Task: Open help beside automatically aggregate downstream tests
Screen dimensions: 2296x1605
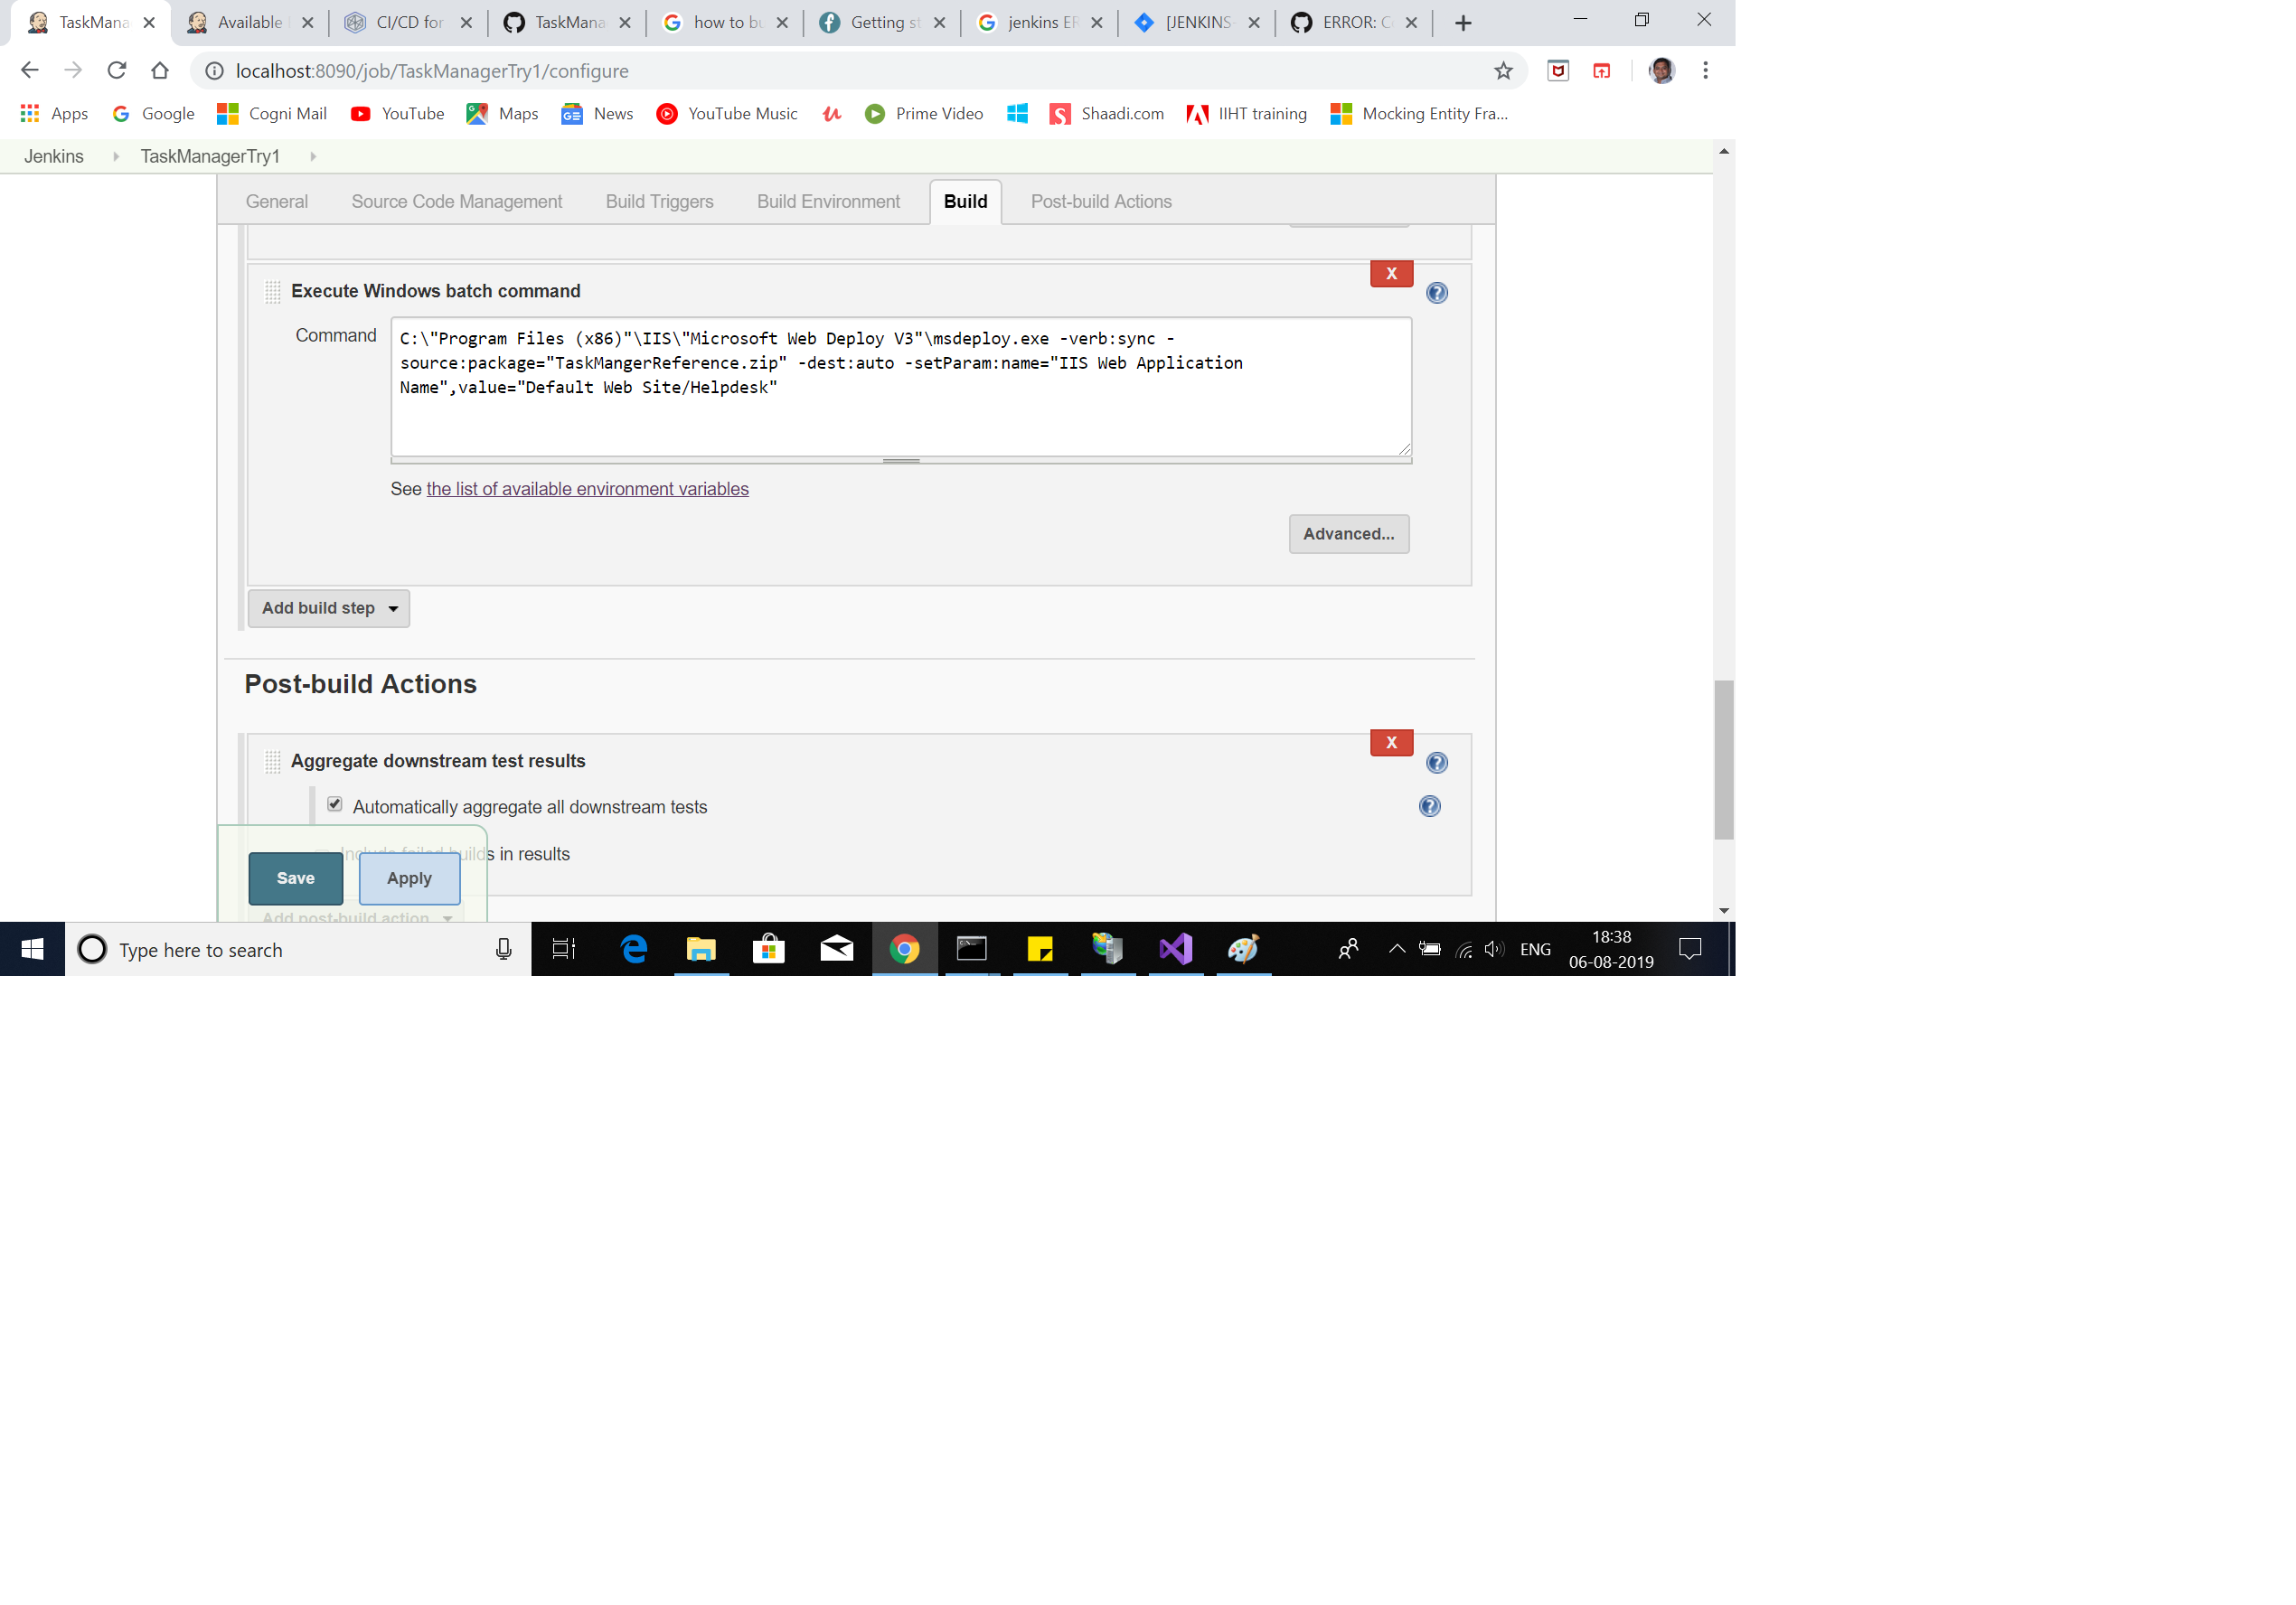Action: tap(1429, 806)
